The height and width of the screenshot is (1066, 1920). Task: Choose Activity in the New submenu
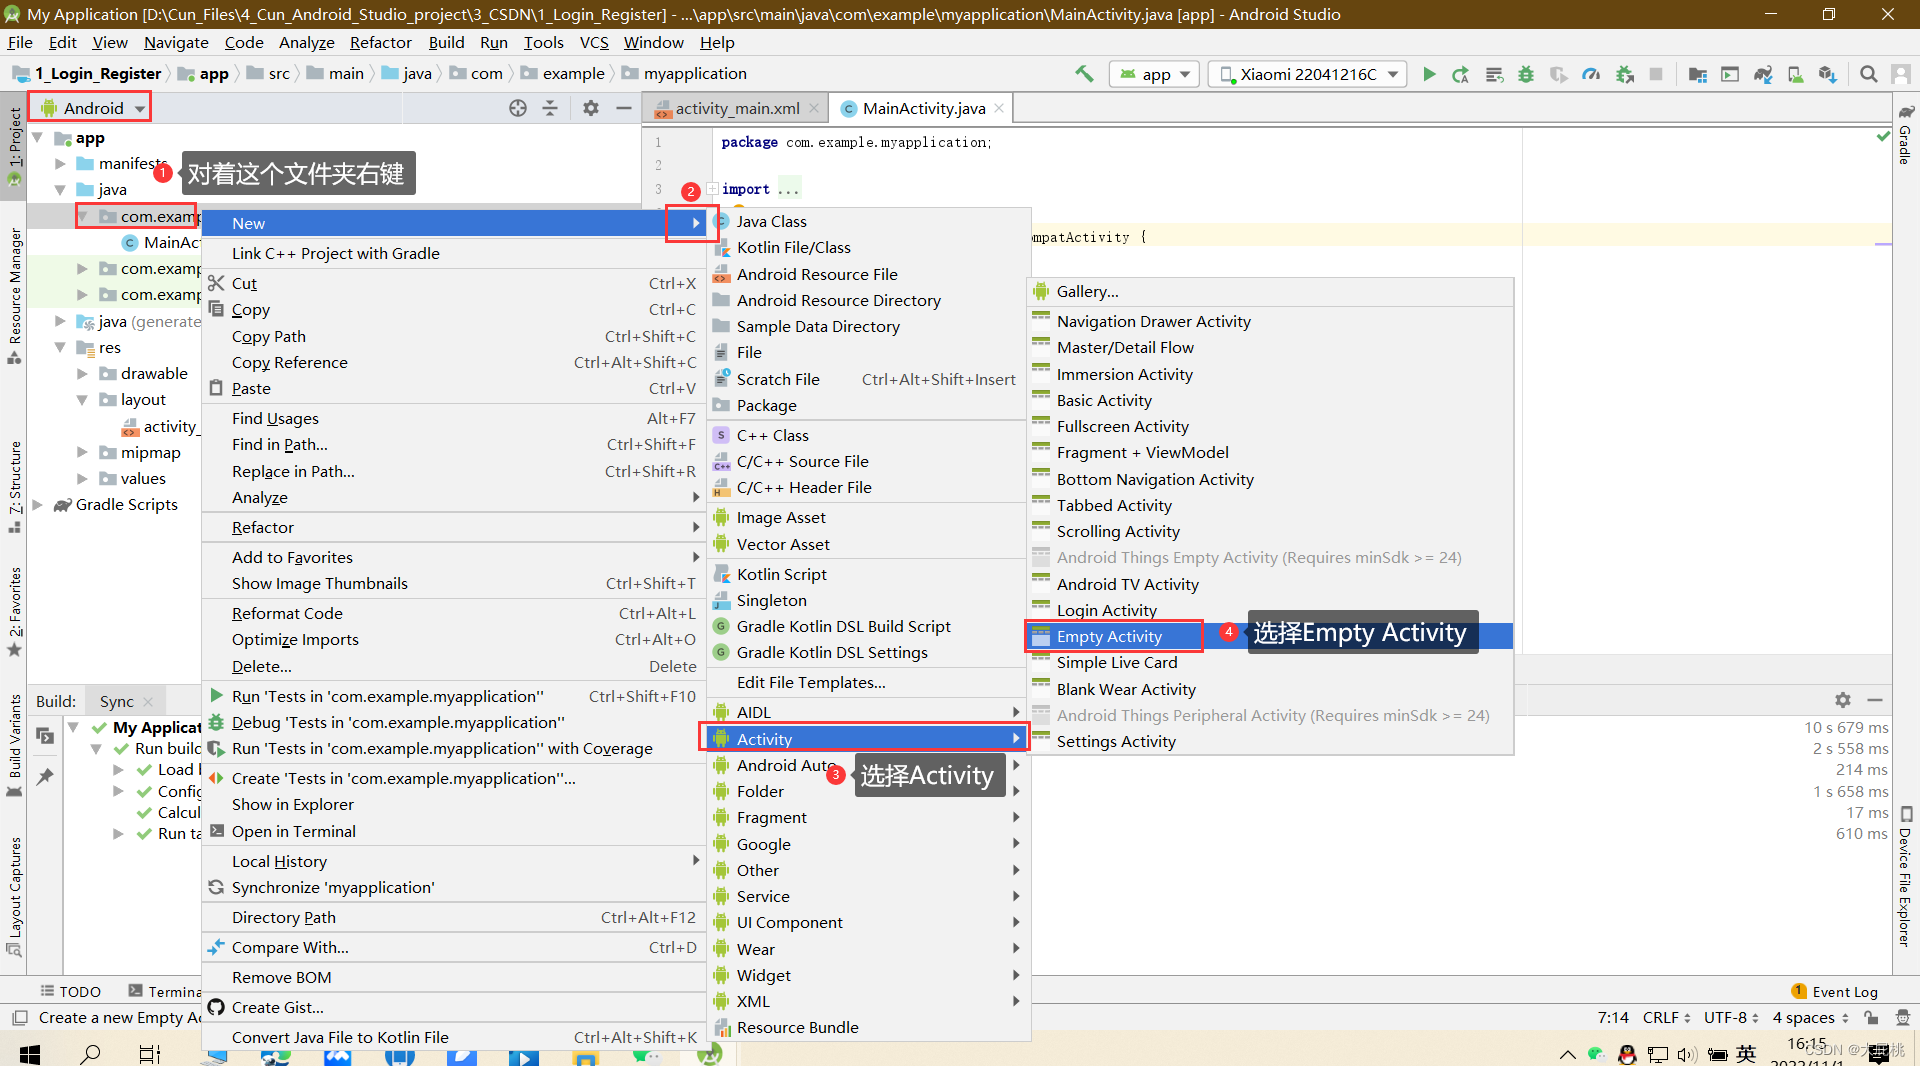point(868,739)
